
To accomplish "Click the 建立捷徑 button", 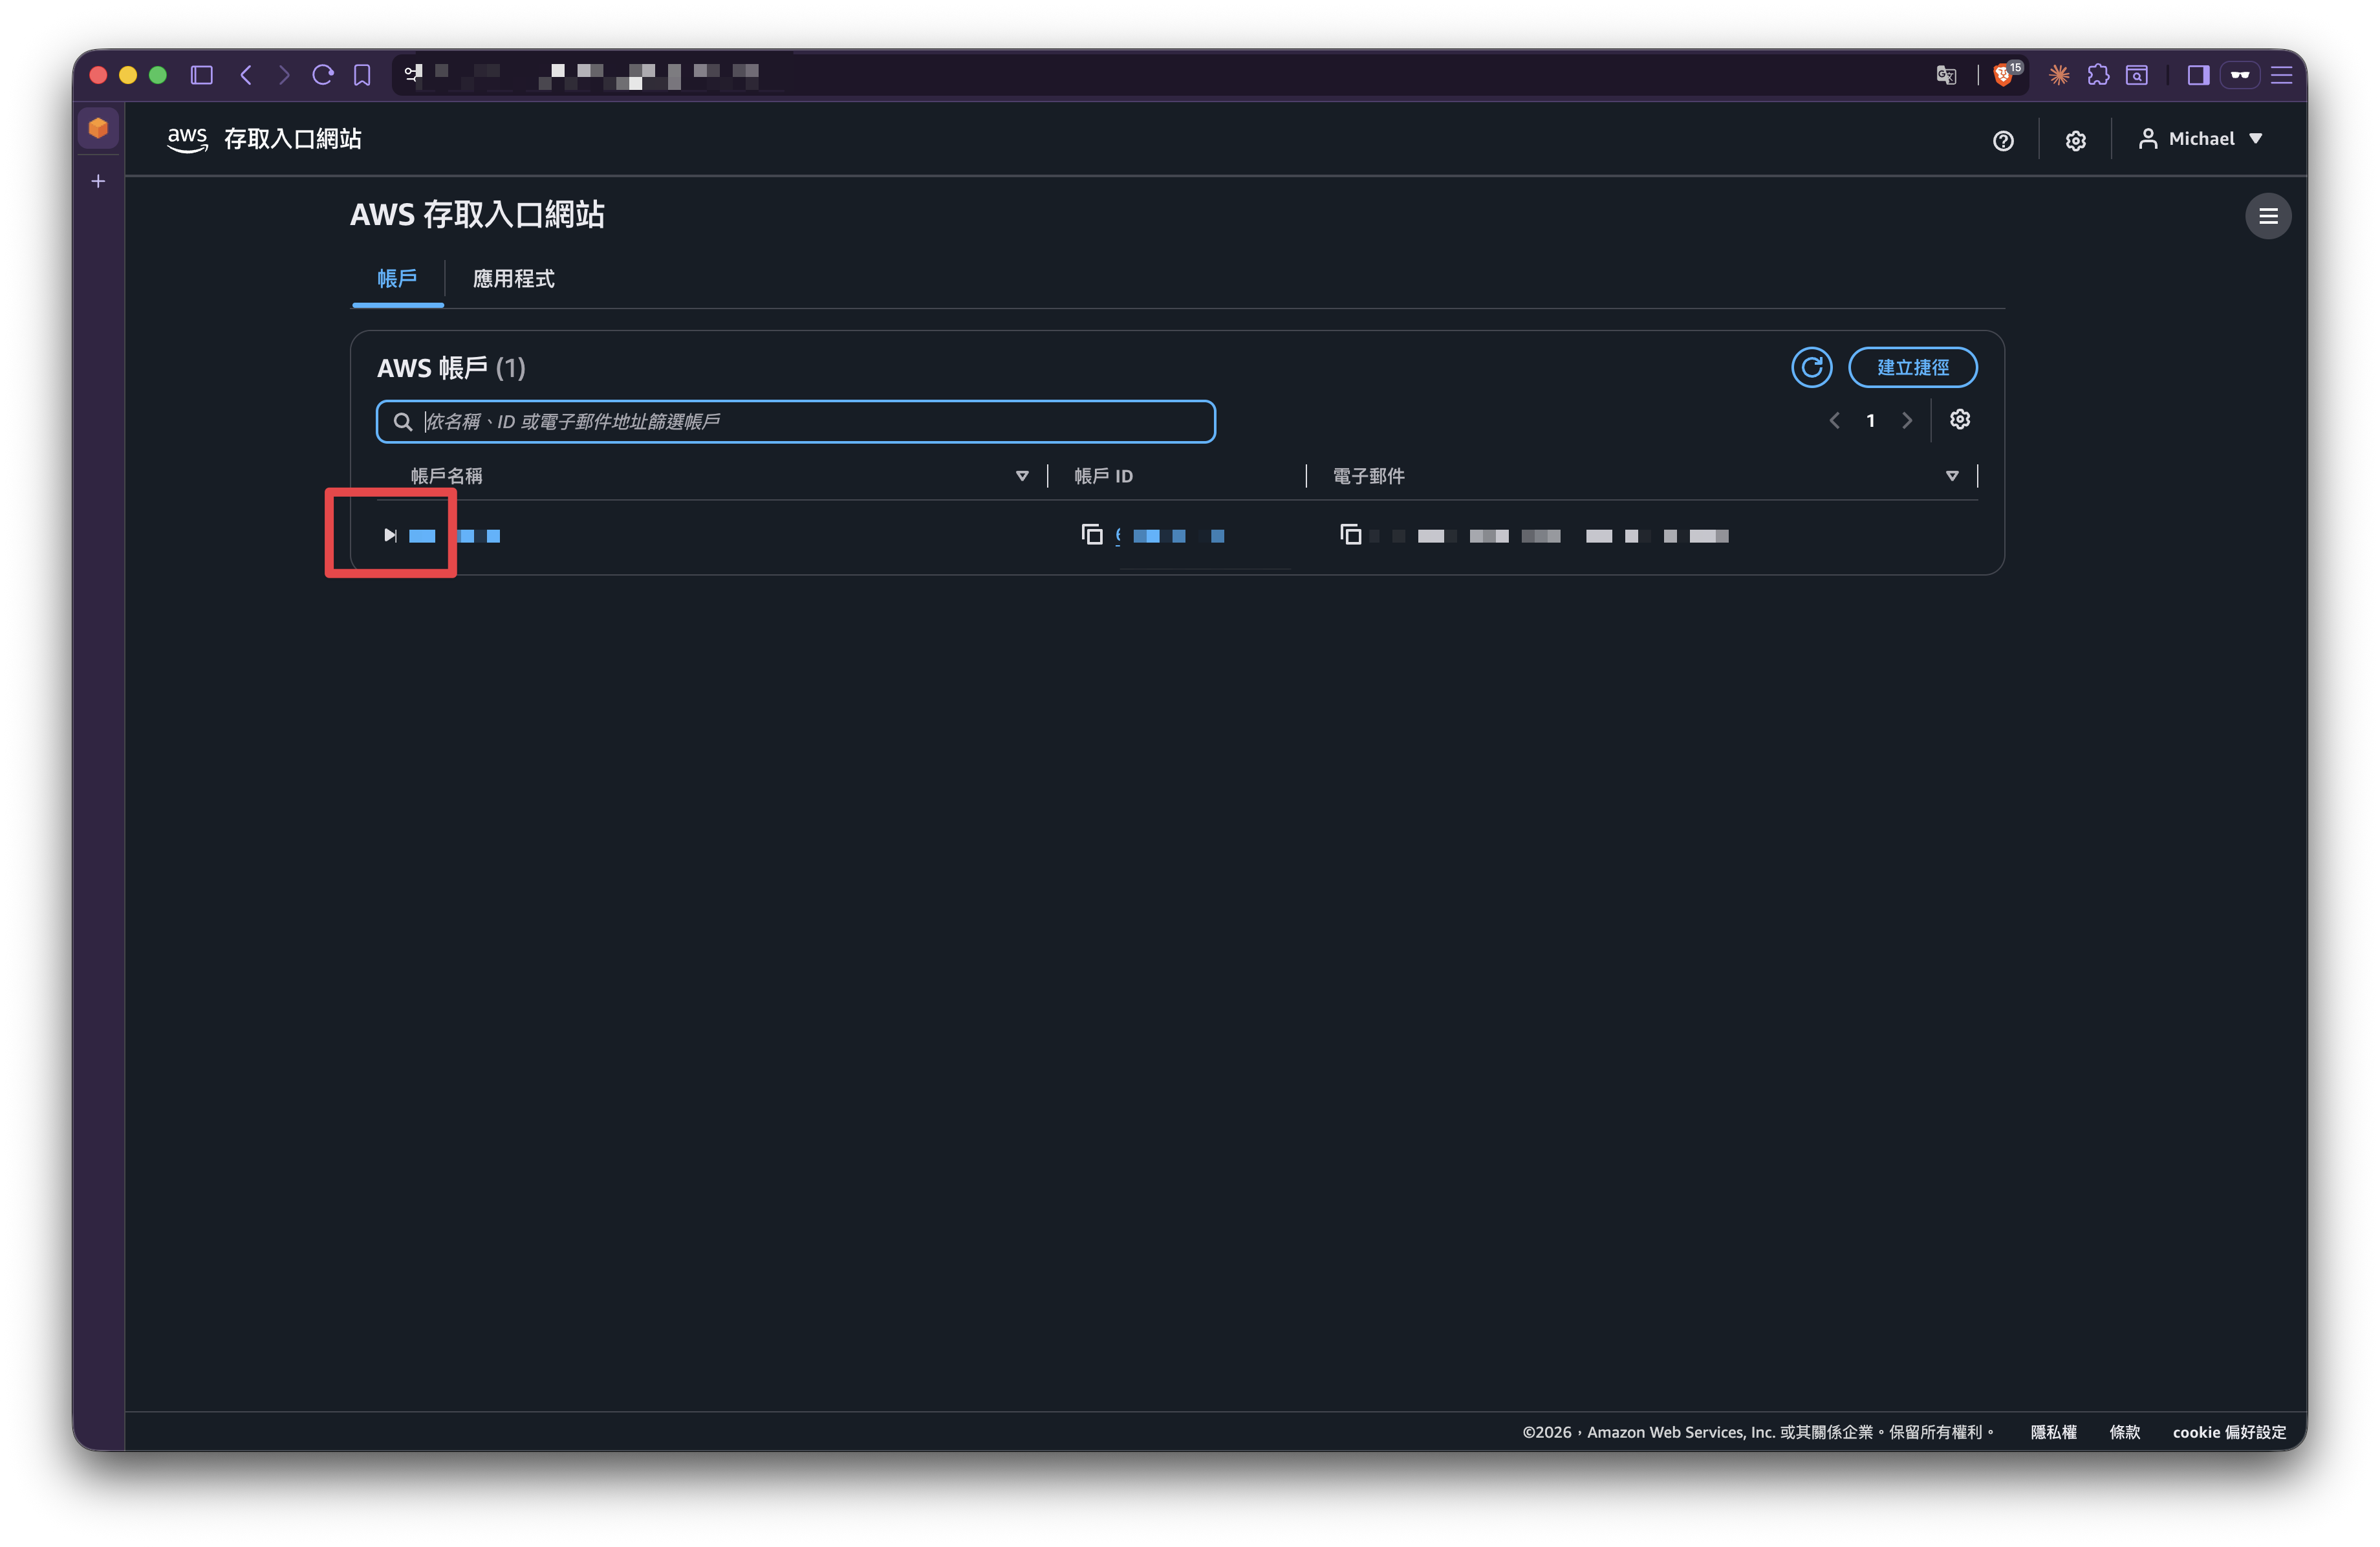I will [1913, 367].
